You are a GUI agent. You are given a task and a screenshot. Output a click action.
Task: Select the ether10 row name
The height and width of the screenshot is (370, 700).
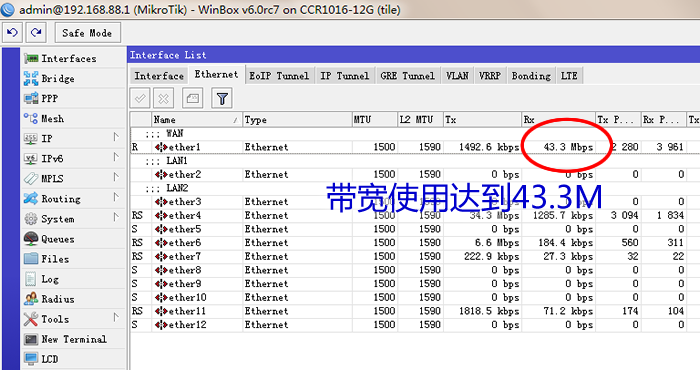pos(188,298)
